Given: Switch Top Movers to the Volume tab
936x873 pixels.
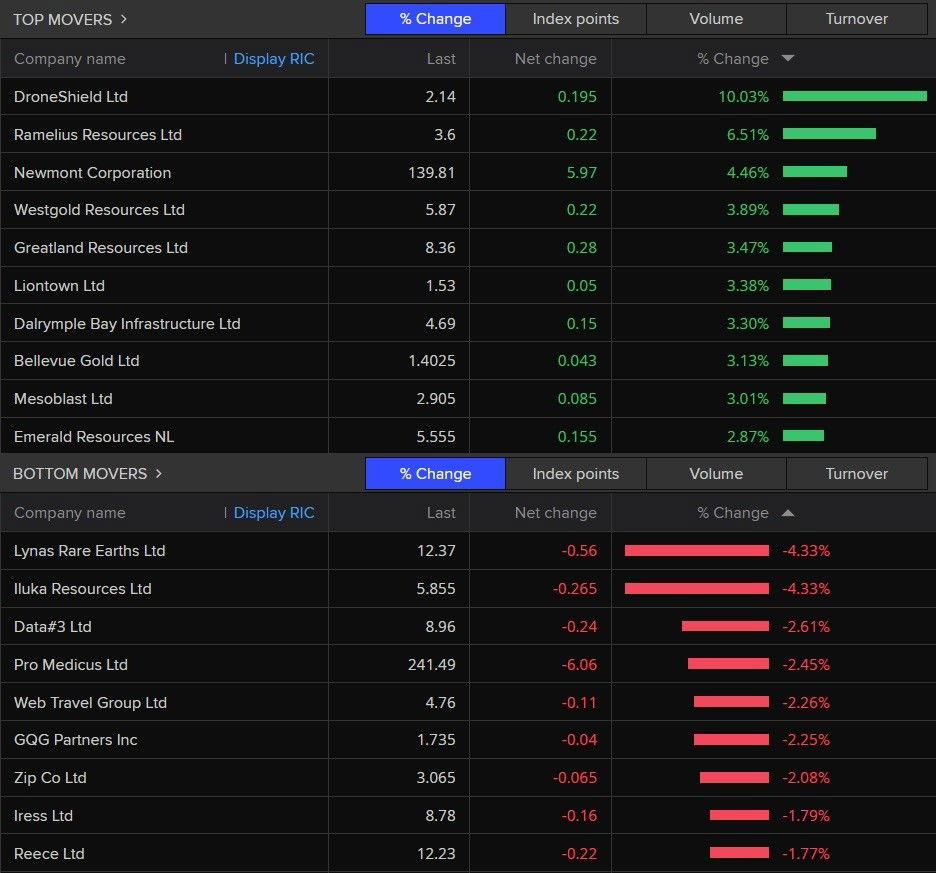Looking at the screenshot, I should pyautogui.click(x=716, y=19).
